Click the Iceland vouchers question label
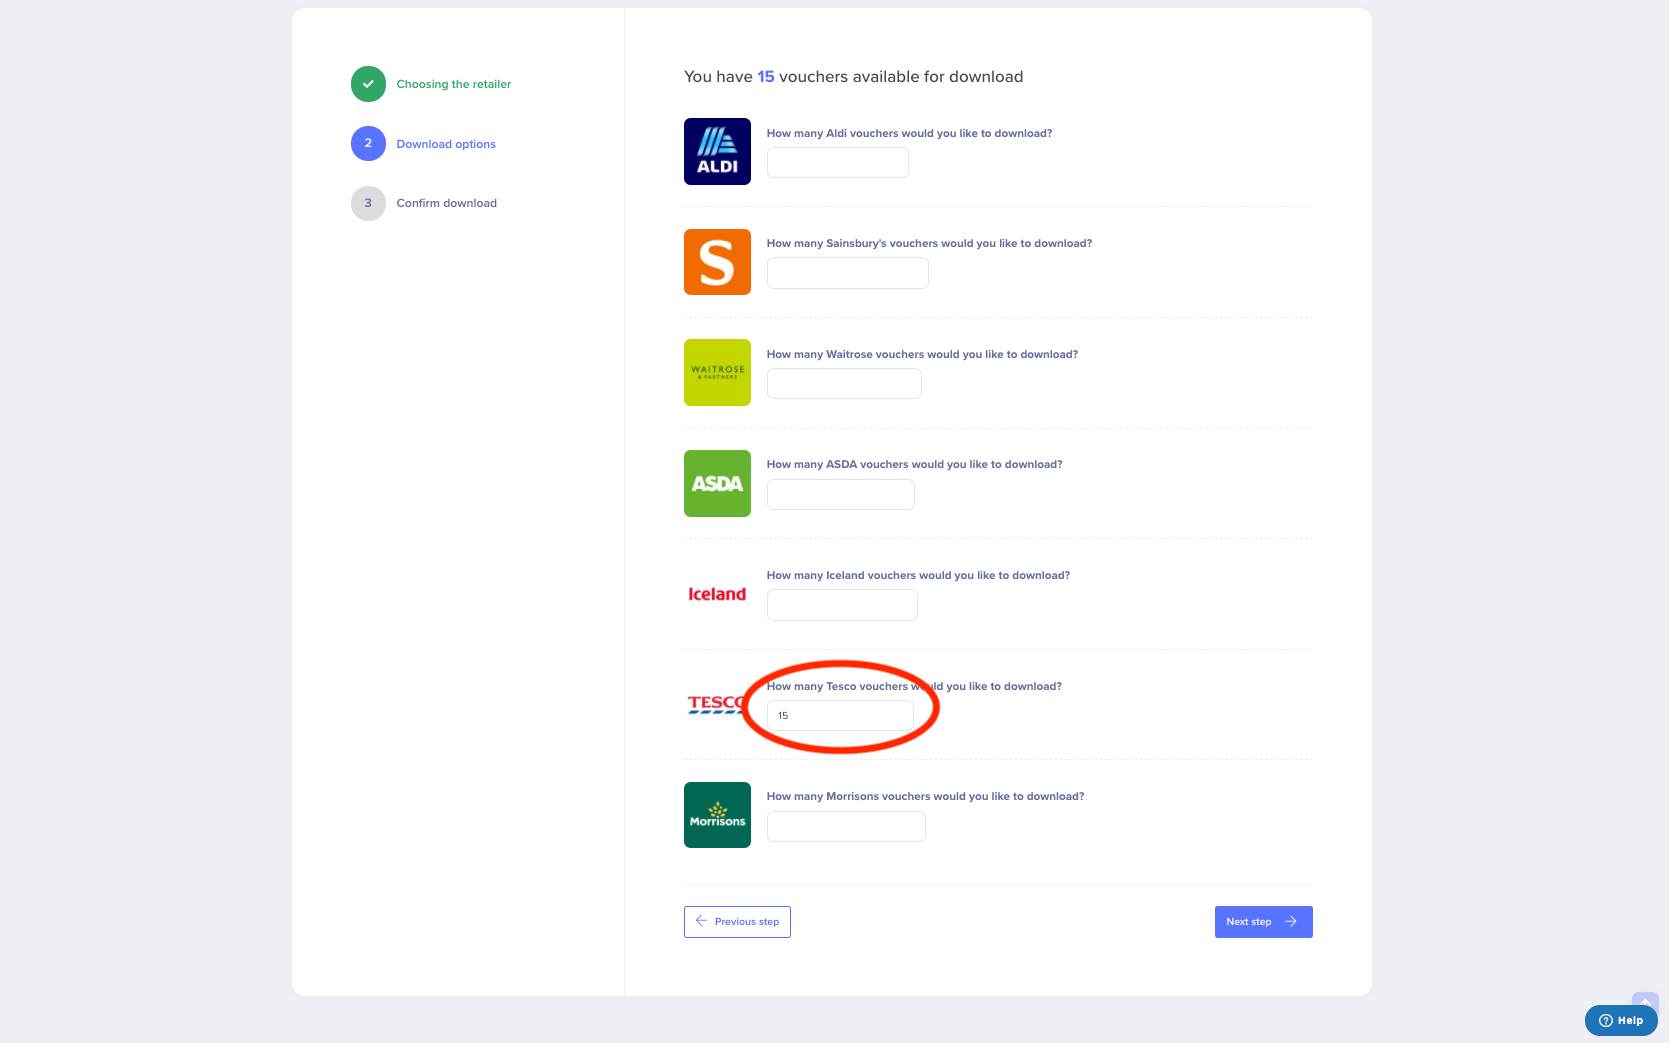 pyautogui.click(x=918, y=575)
